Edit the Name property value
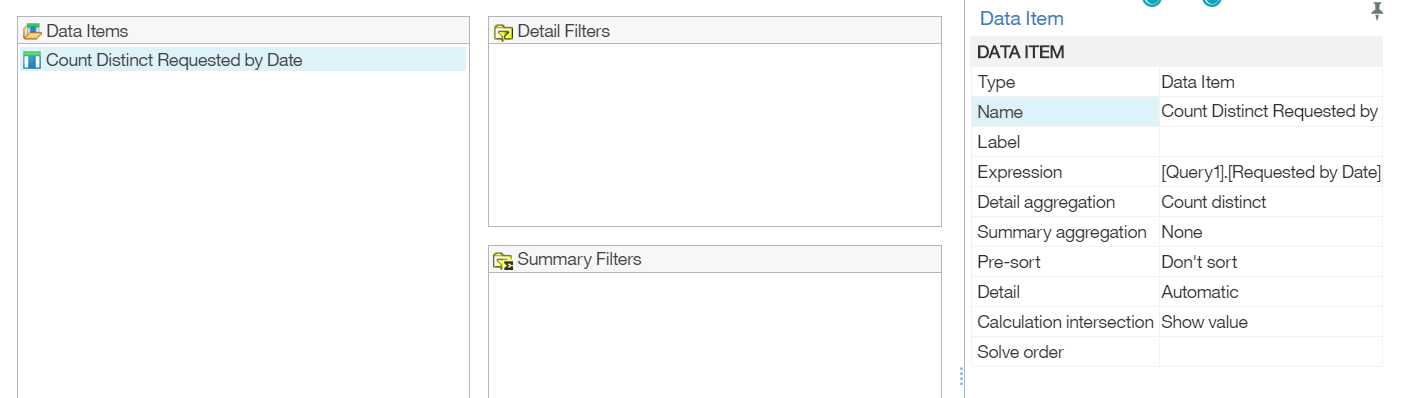 point(1271,112)
